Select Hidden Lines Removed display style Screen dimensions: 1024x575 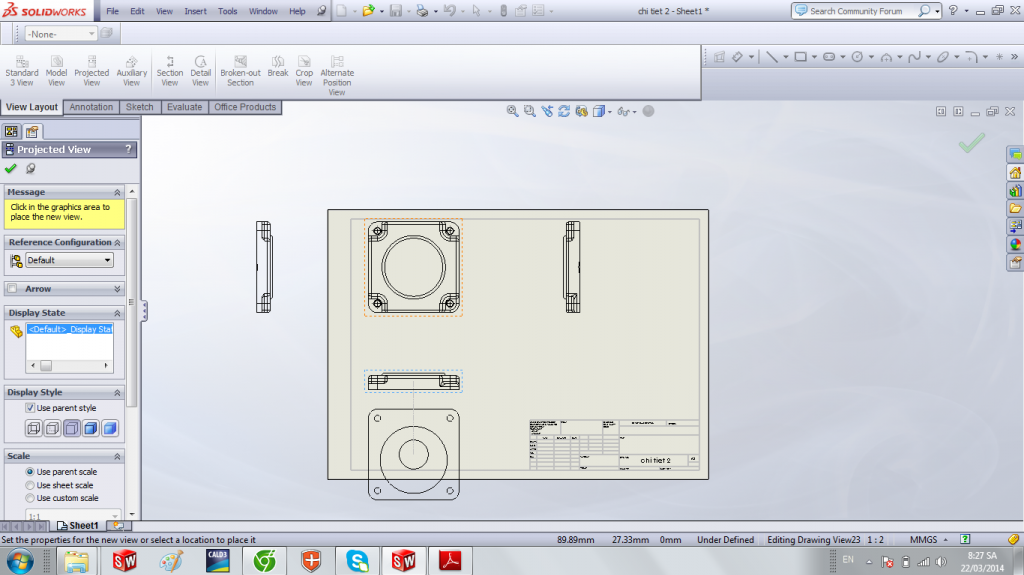72,429
